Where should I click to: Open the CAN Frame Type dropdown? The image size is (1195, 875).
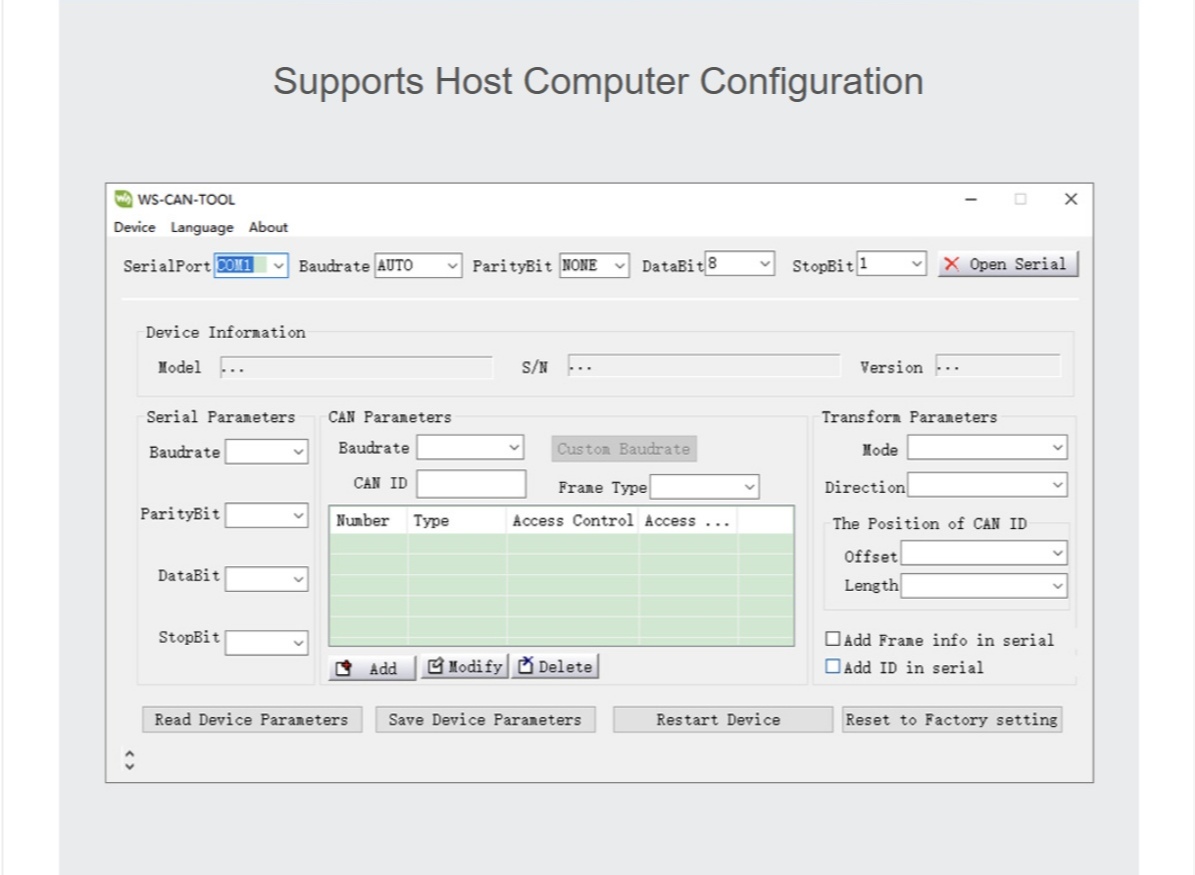coord(749,487)
